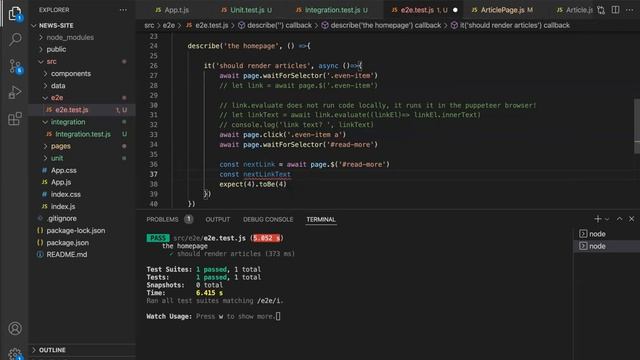640x360 pixels.
Task: Open the OUTPUT panel tab
Action: pyautogui.click(x=218, y=220)
